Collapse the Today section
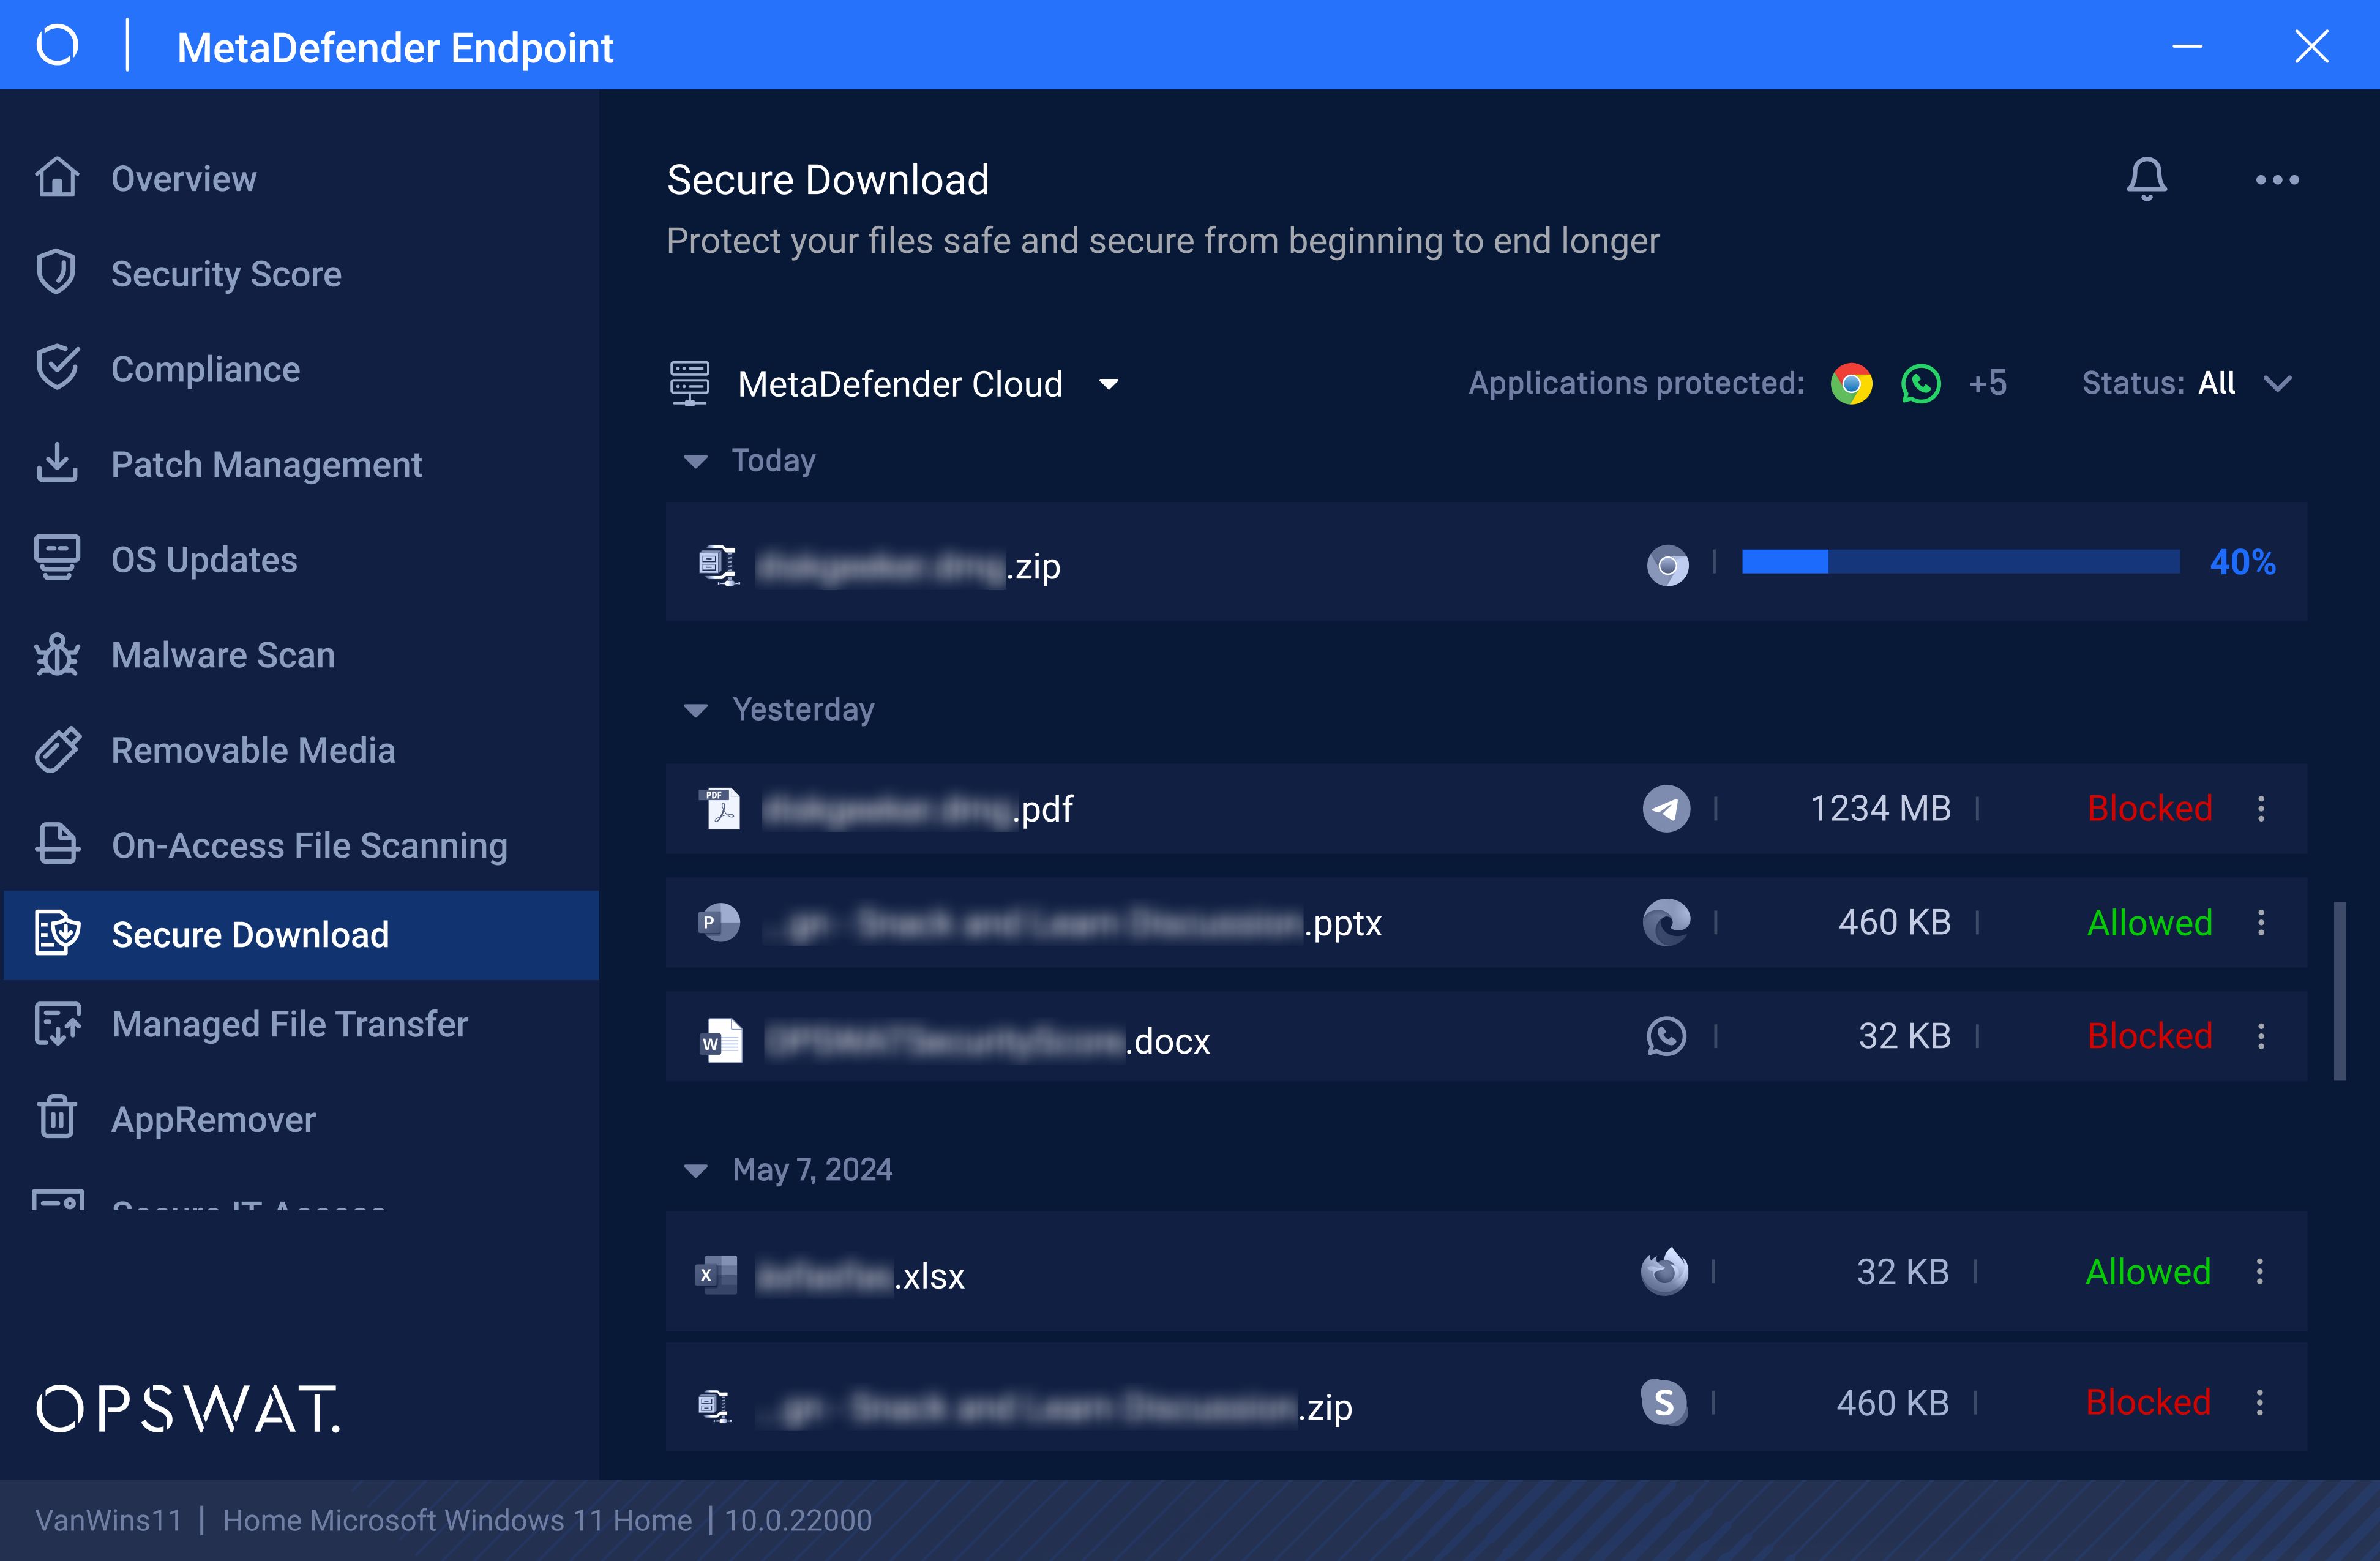Screen dimensions: 2380x1561 pos(695,461)
